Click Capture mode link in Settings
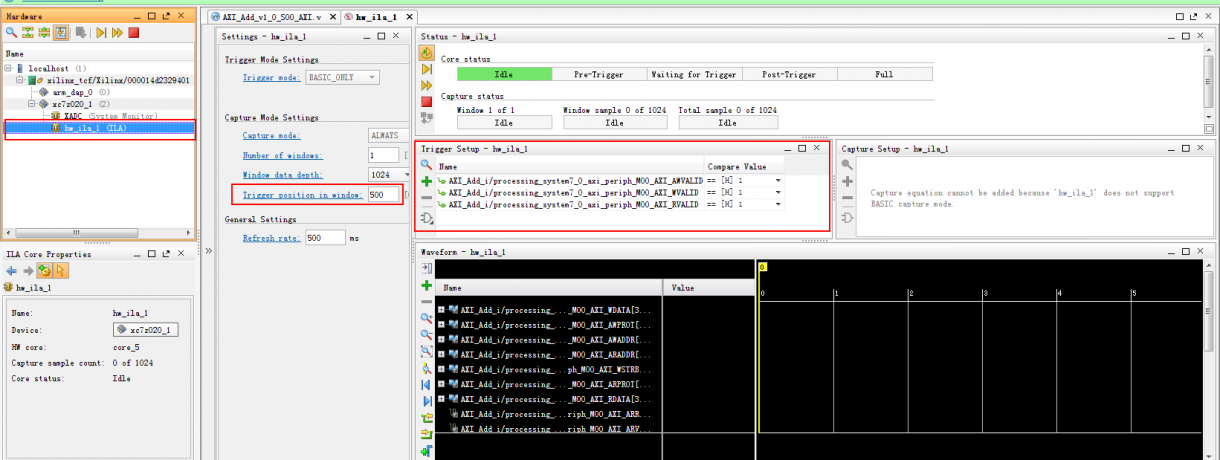Image resolution: width=1220 pixels, height=460 pixels. (272, 135)
